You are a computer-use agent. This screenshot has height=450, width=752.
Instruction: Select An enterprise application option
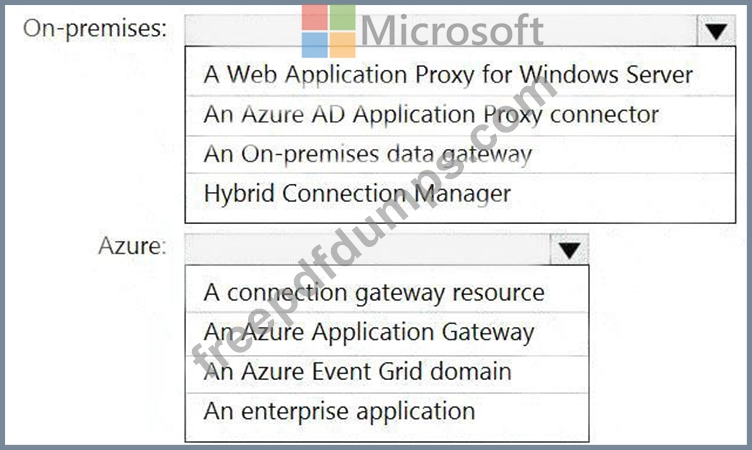387,412
